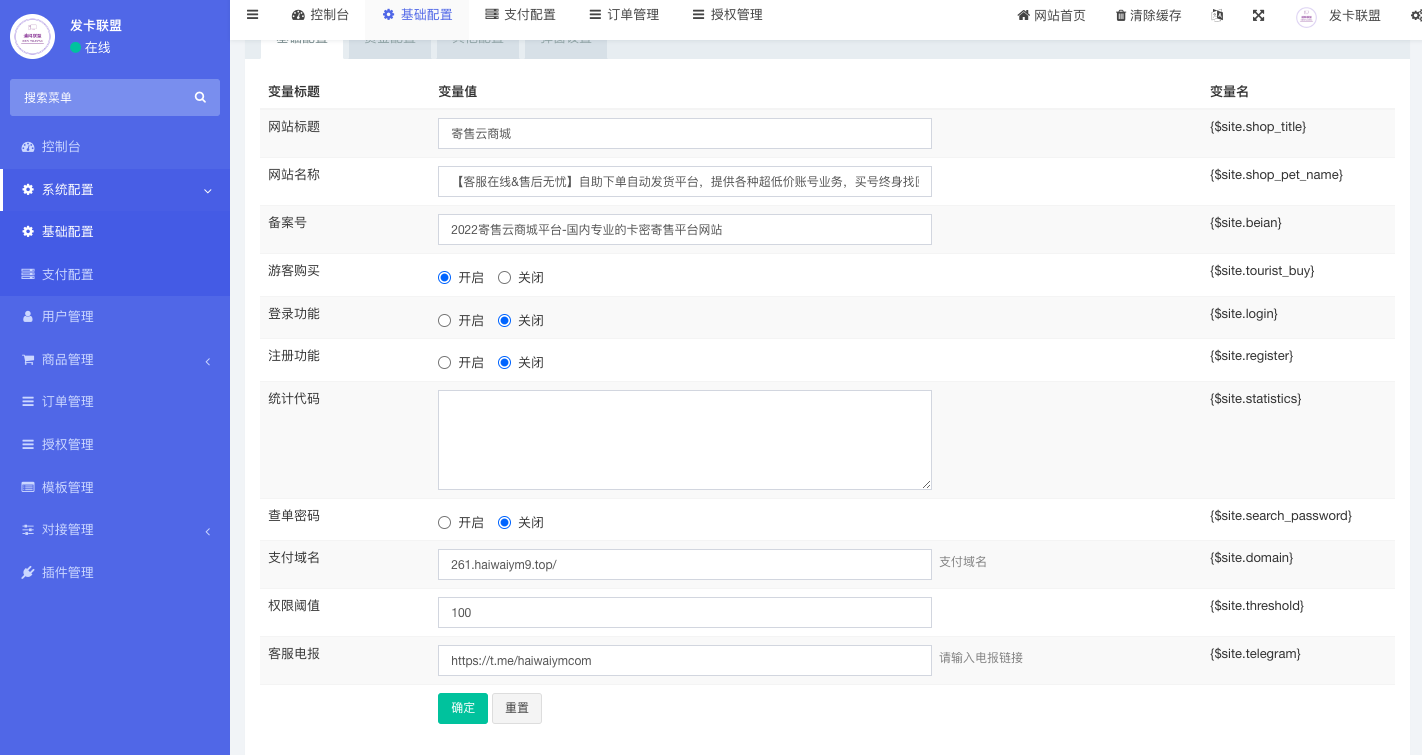
Task: Toggle fullscreen mode icon in top bar
Action: [1258, 15]
